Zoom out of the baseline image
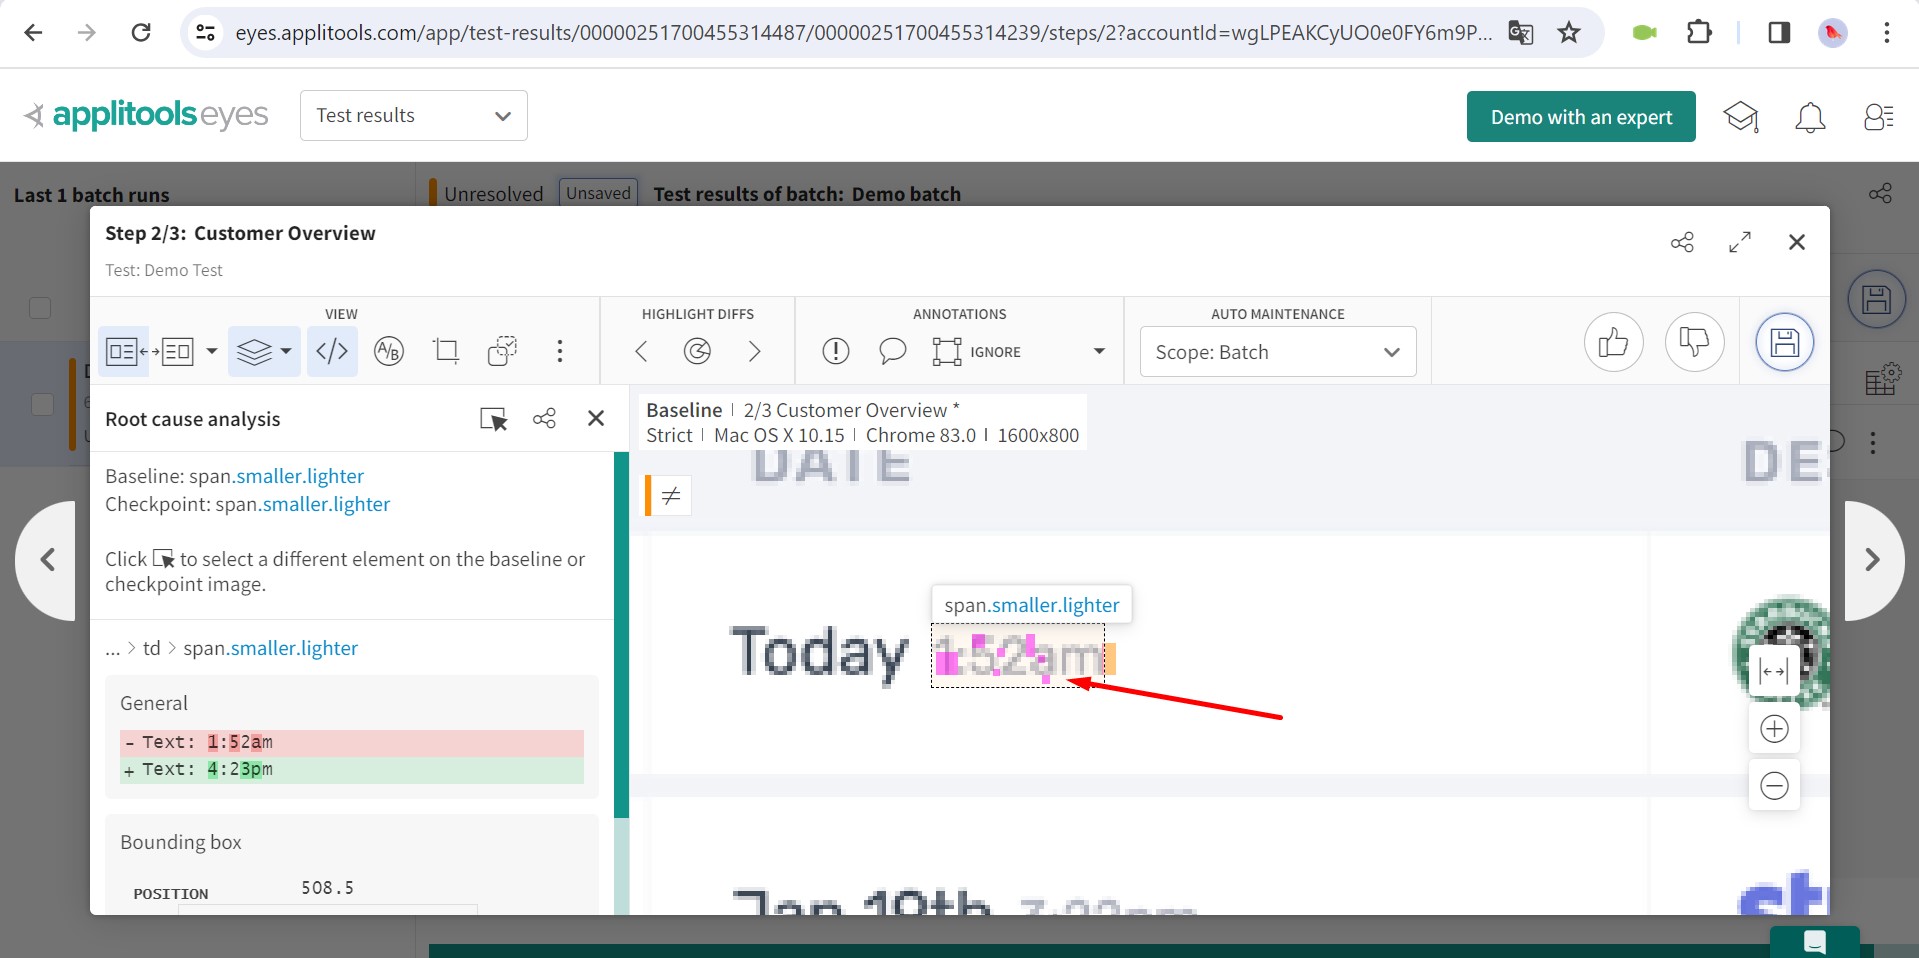Viewport: 1919px width, 958px height. click(x=1774, y=786)
